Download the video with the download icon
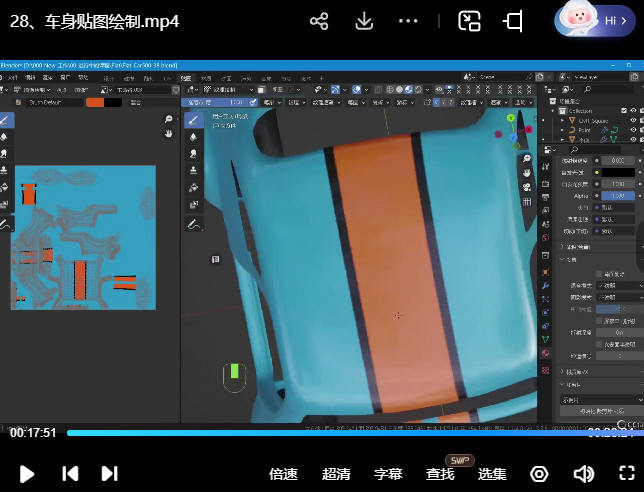The height and width of the screenshot is (492, 644). pos(364,21)
